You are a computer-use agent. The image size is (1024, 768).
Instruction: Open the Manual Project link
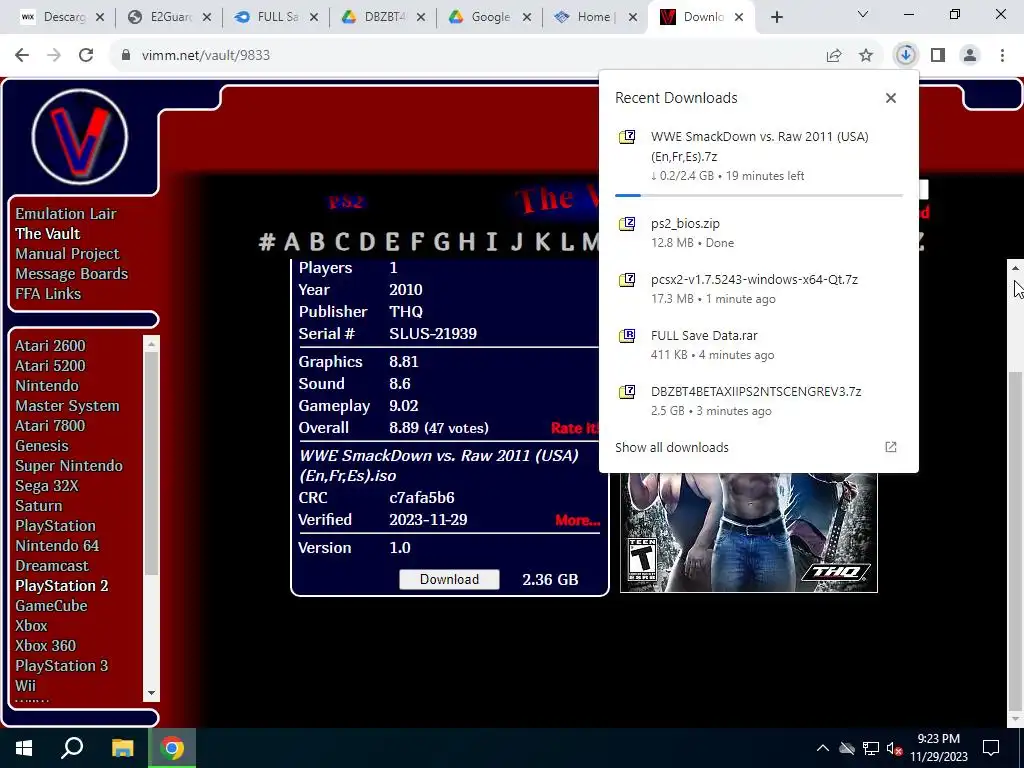click(x=67, y=253)
